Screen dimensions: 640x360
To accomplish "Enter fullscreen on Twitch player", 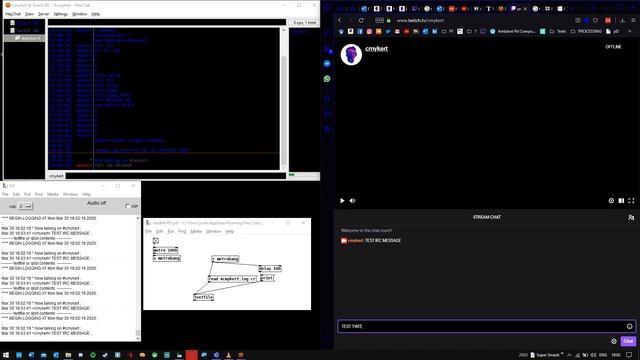I will (631, 201).
